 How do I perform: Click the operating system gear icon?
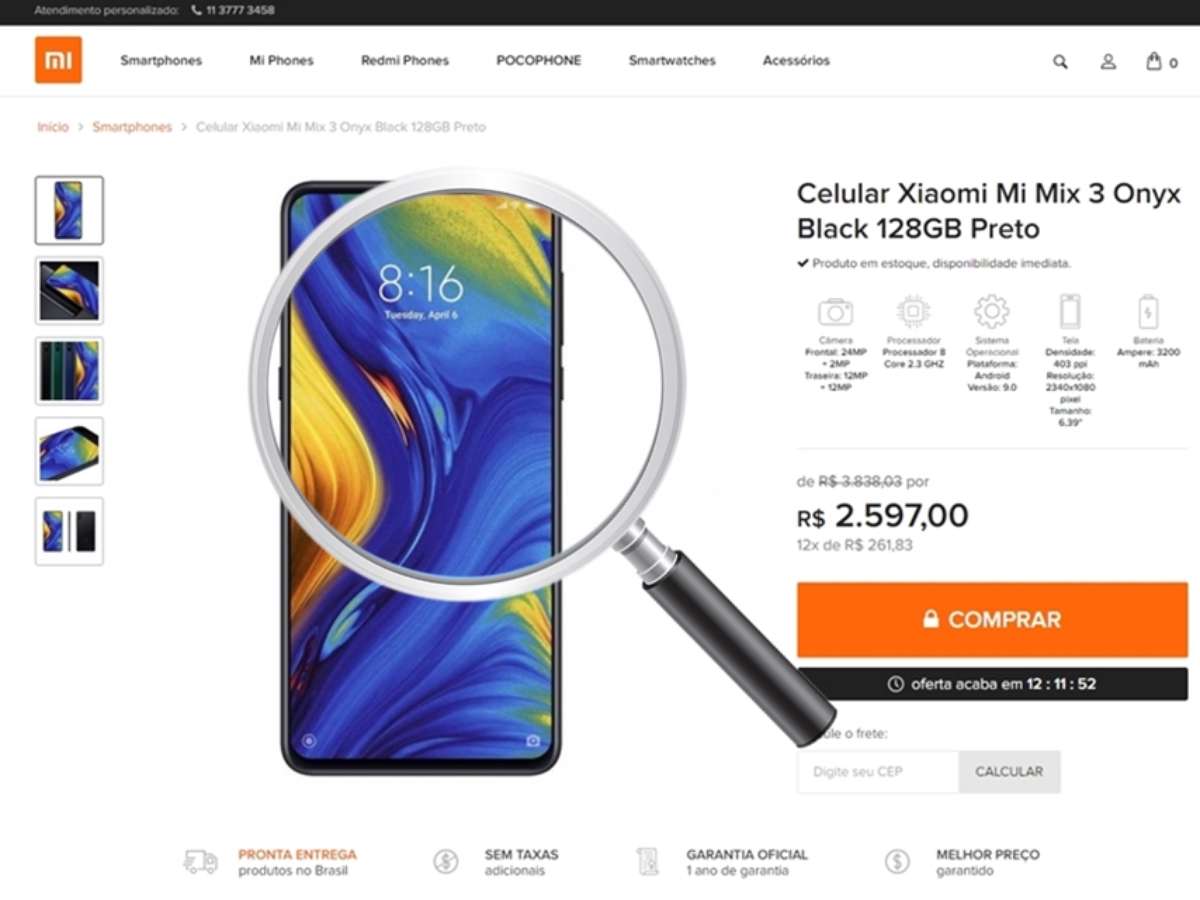point(991,312)
